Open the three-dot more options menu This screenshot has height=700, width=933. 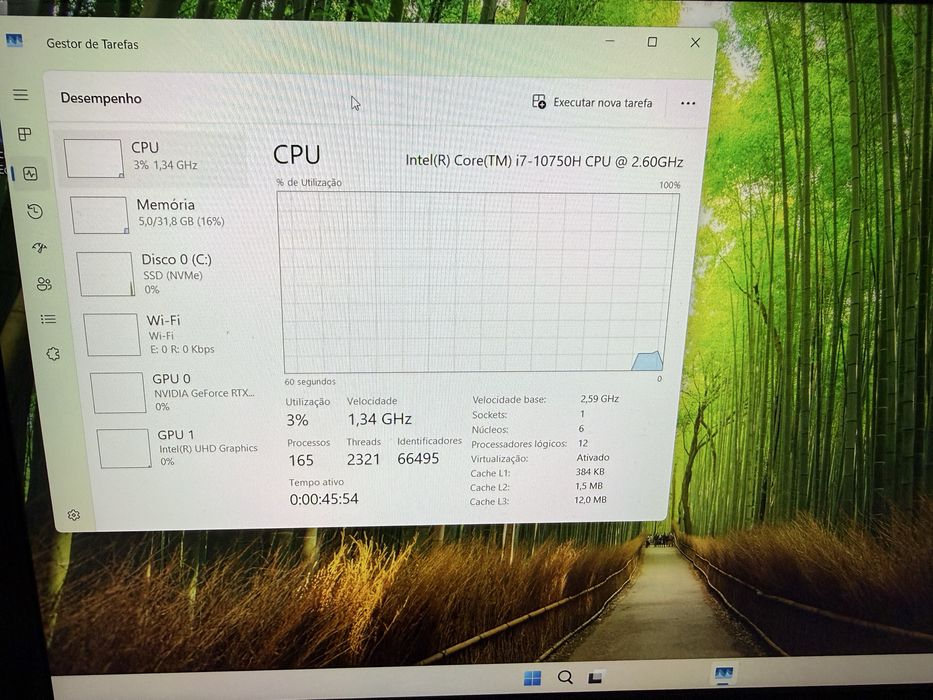coord(688,103)
